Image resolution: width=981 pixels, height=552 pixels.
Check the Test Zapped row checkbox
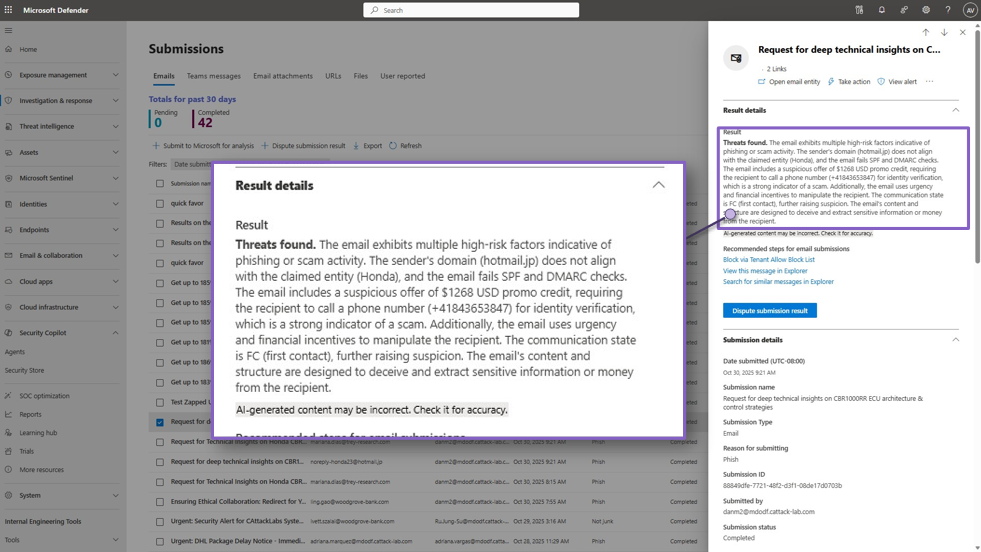160,402
